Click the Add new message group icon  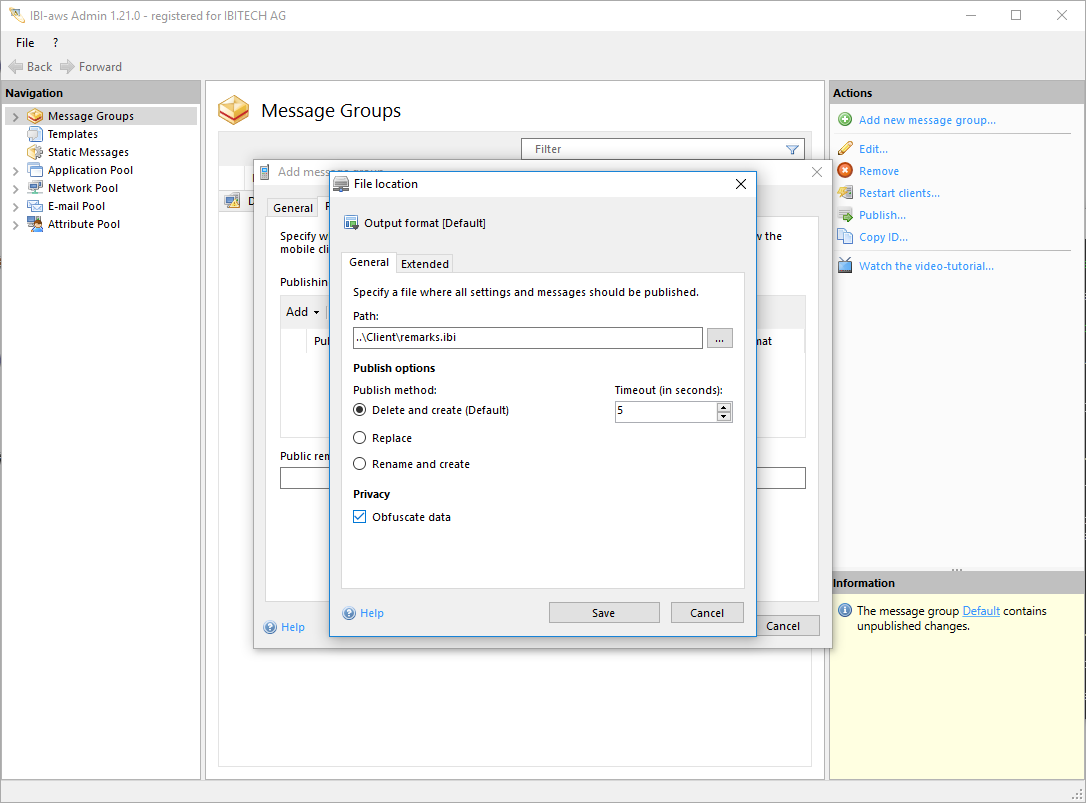click(x=845, y=120)
